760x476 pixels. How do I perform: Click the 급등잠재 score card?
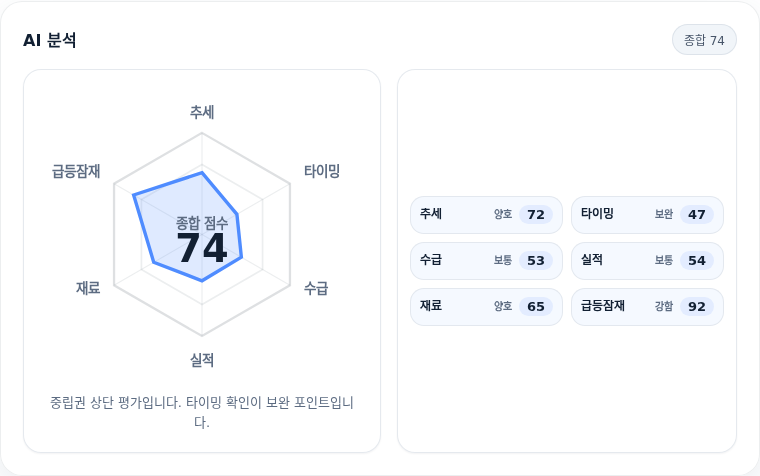point(647,307)
